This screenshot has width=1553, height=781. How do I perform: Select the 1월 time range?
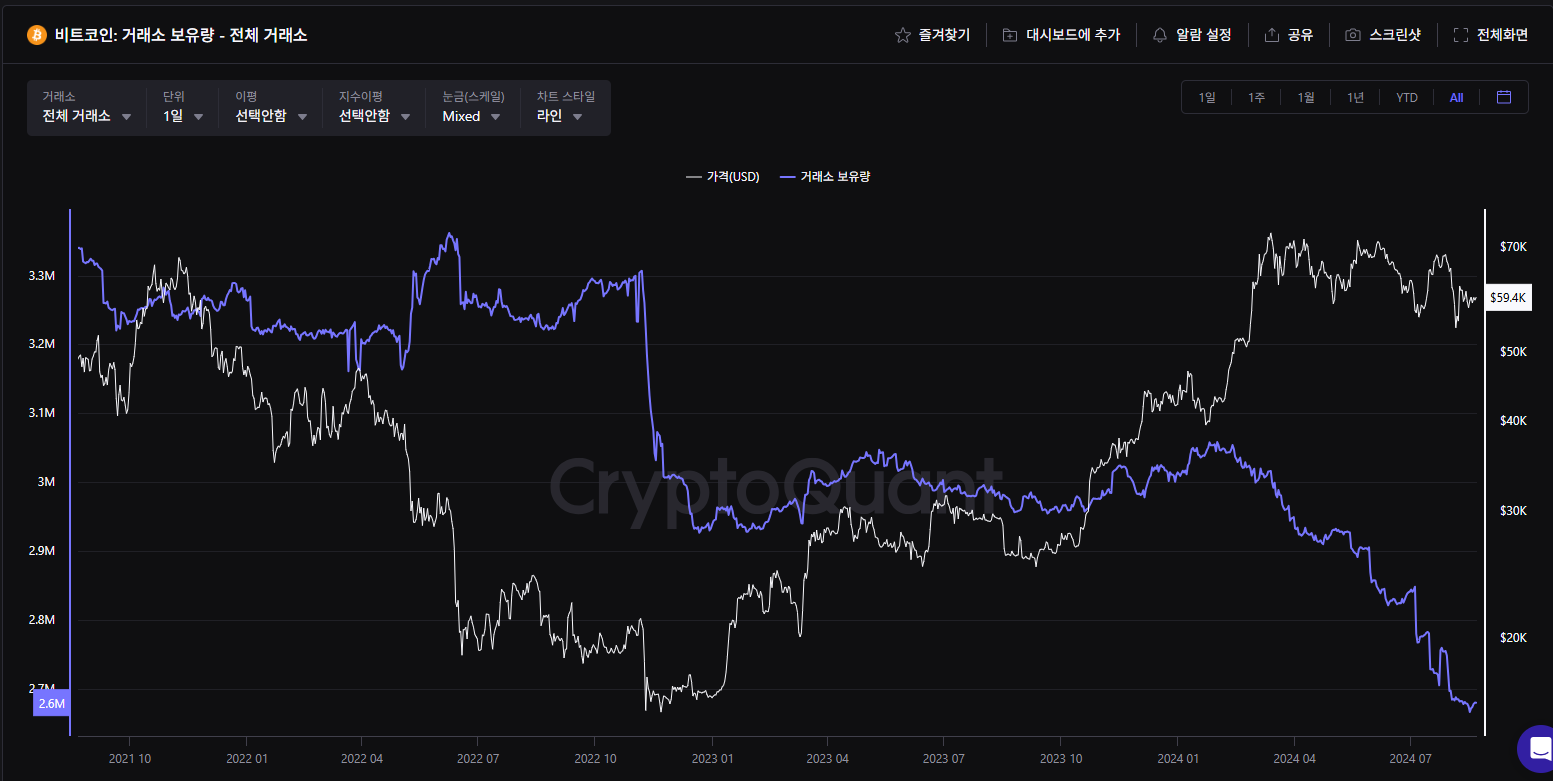coord(1306,97)
